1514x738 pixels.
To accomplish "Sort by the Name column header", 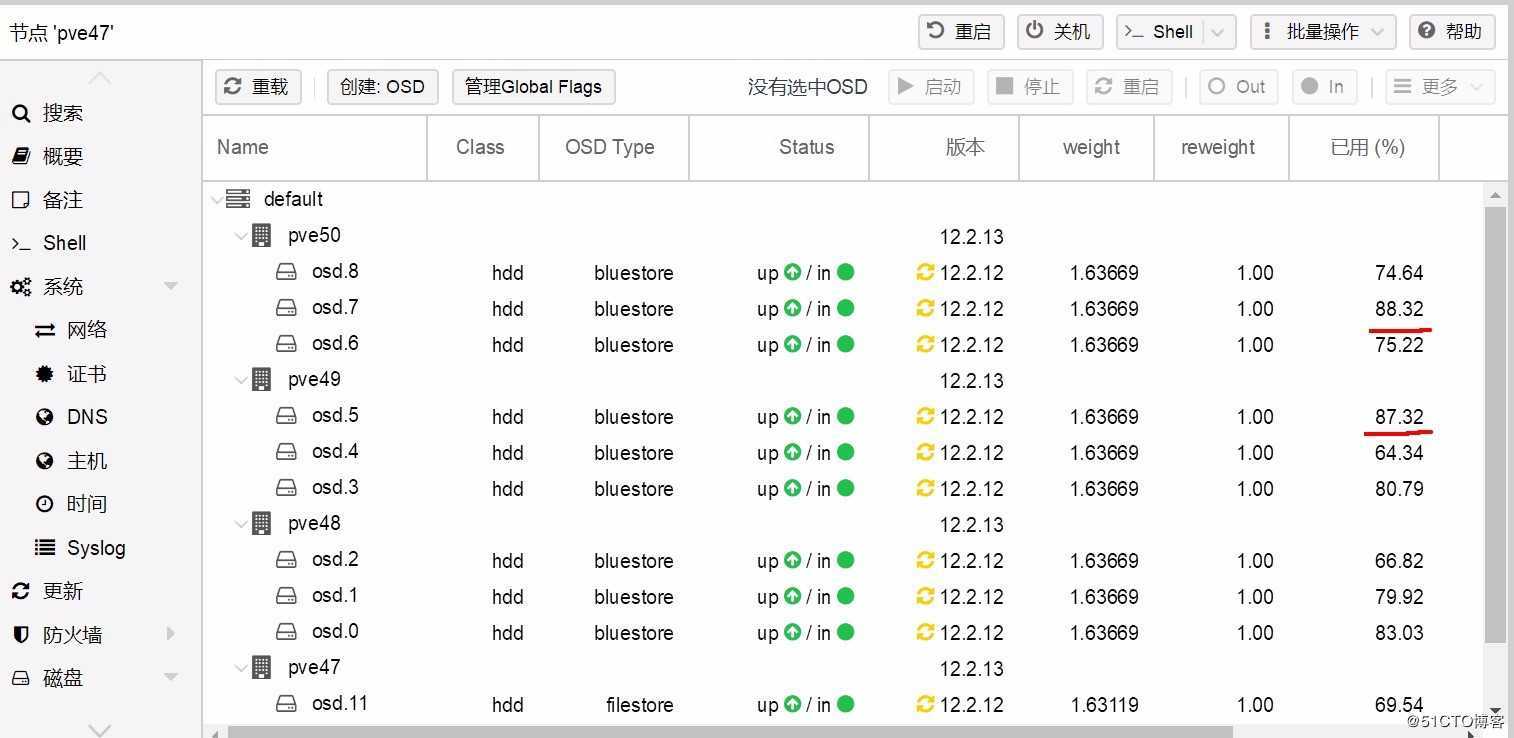I will pyautogui.click(x=315, y=147).
